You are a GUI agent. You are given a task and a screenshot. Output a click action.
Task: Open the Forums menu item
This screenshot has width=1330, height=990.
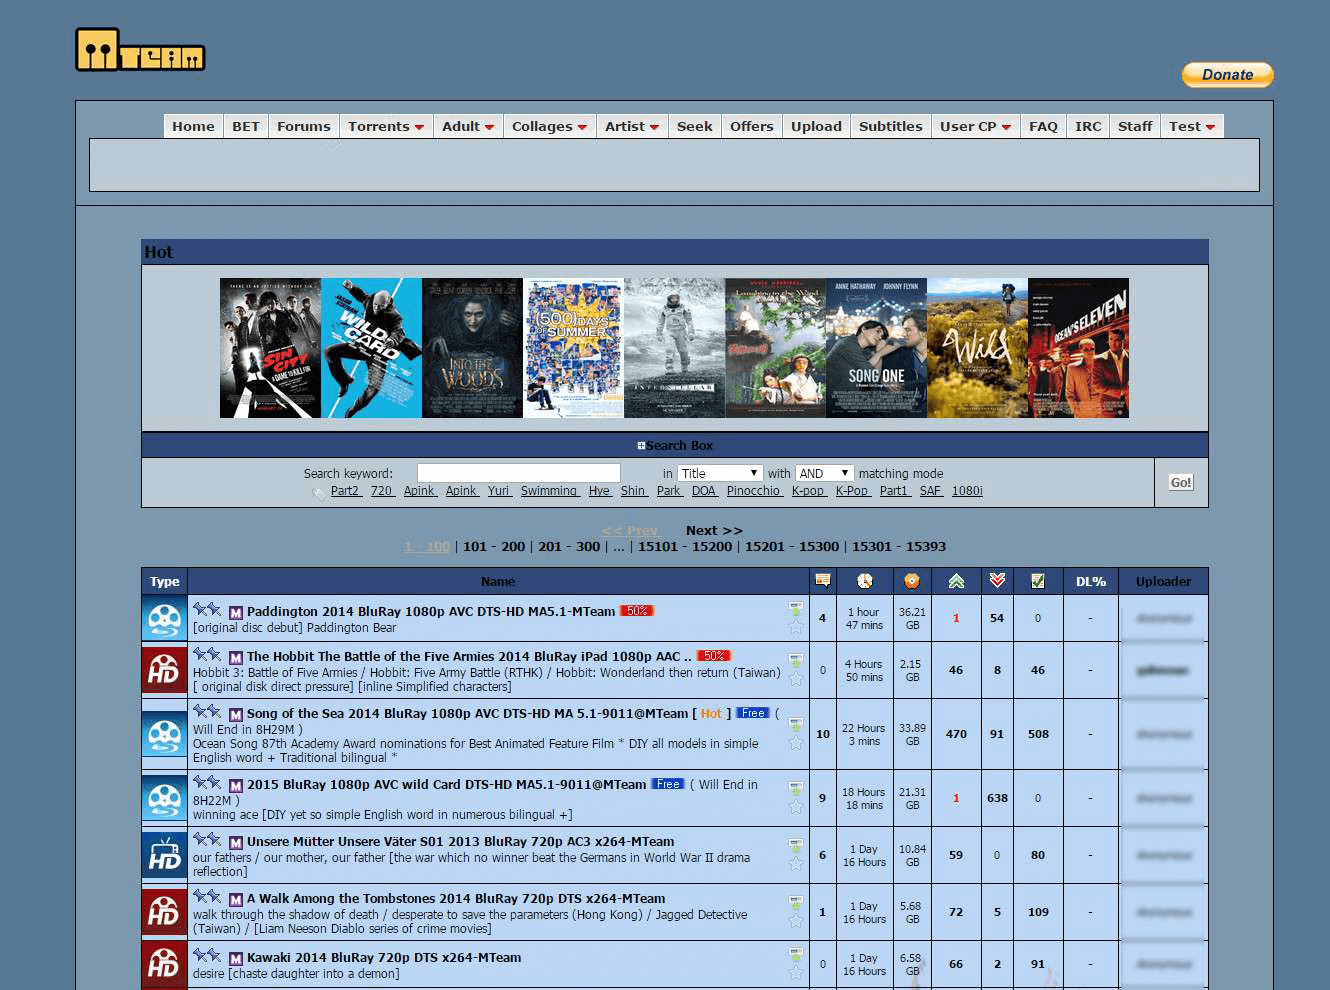tap(303, 126)
